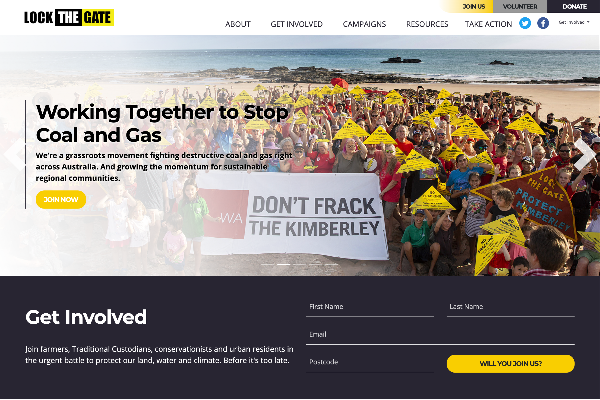This screenshot has width=600, height=400.
Task: Focus the First Name field
Action: [x=370, y=307]
